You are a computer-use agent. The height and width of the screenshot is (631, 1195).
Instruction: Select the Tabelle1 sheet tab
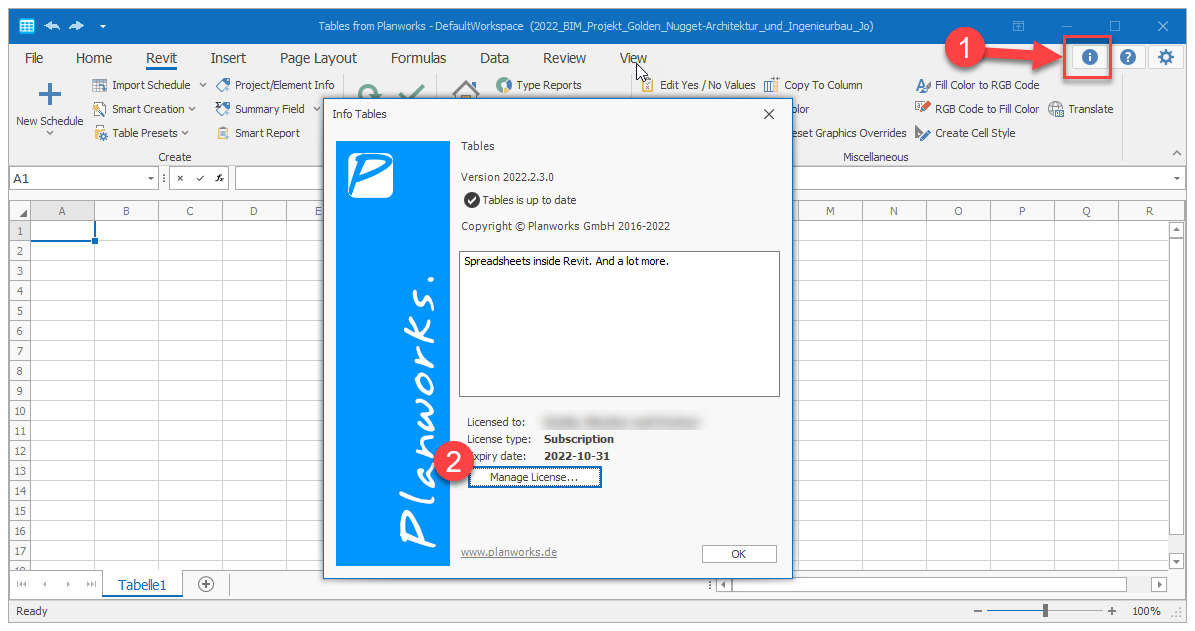142,585
